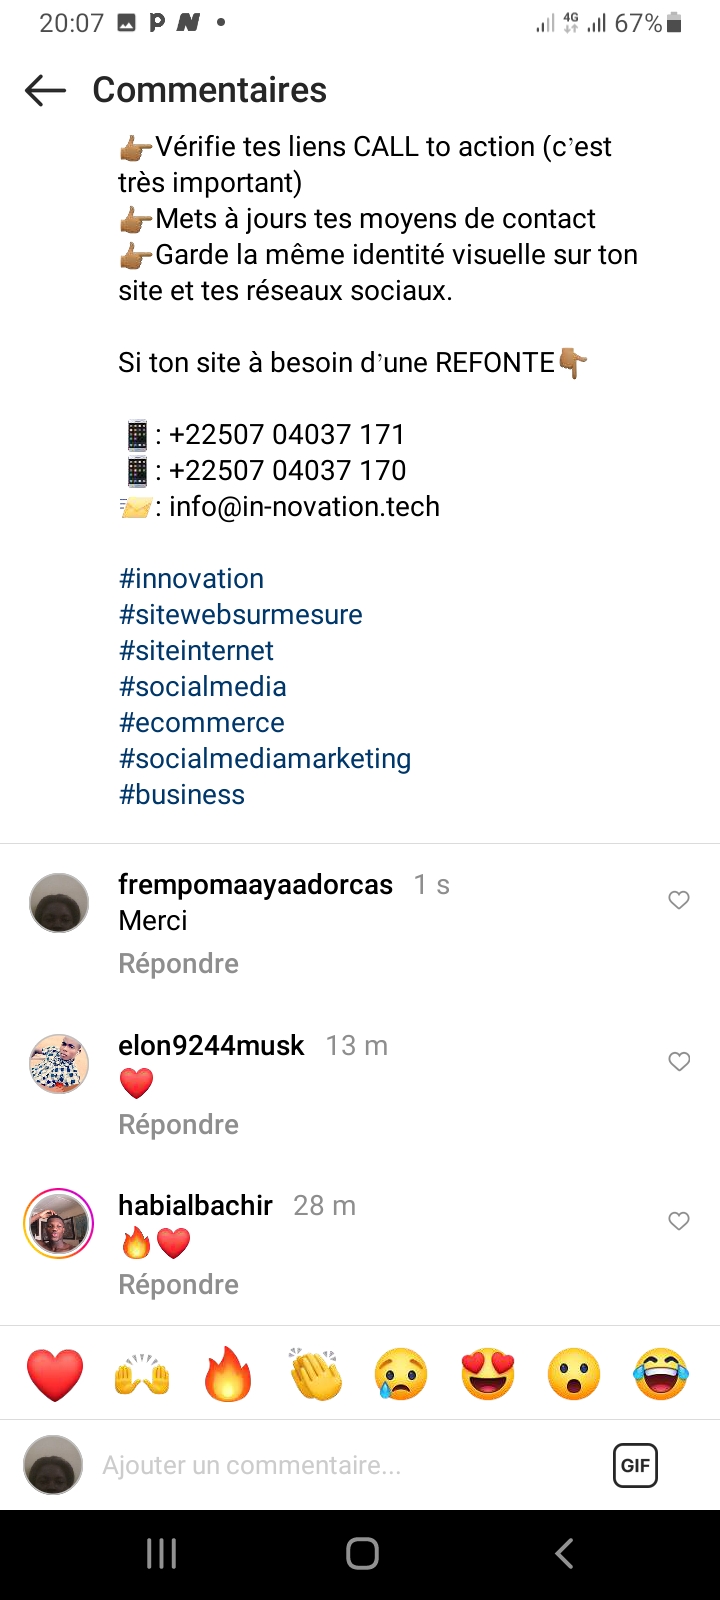
Task: Insert the fire quick emoji
Action: pyautogui.click(x=228, y=1374)
